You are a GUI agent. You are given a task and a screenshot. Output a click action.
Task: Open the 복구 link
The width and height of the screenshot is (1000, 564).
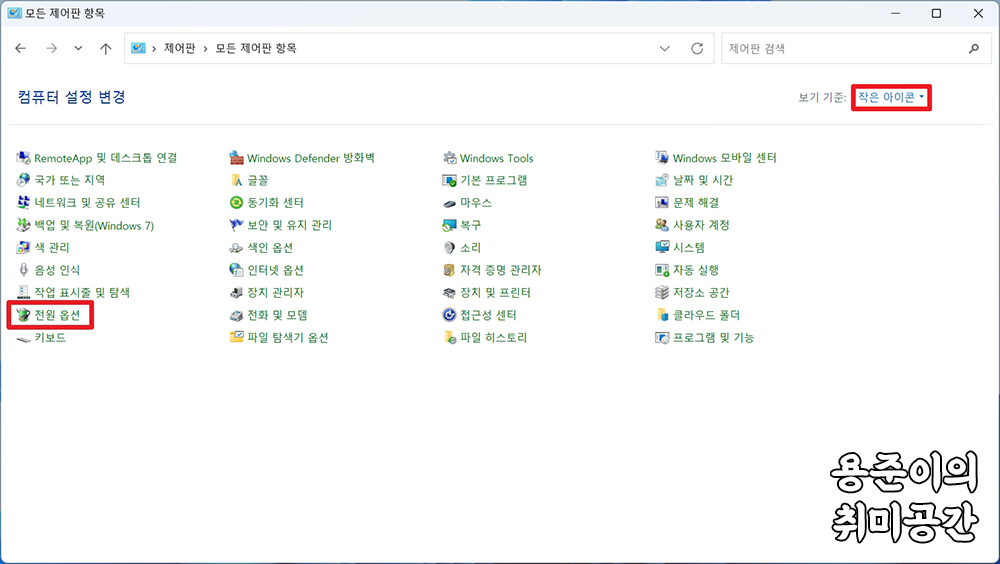[x=471, y=225]
